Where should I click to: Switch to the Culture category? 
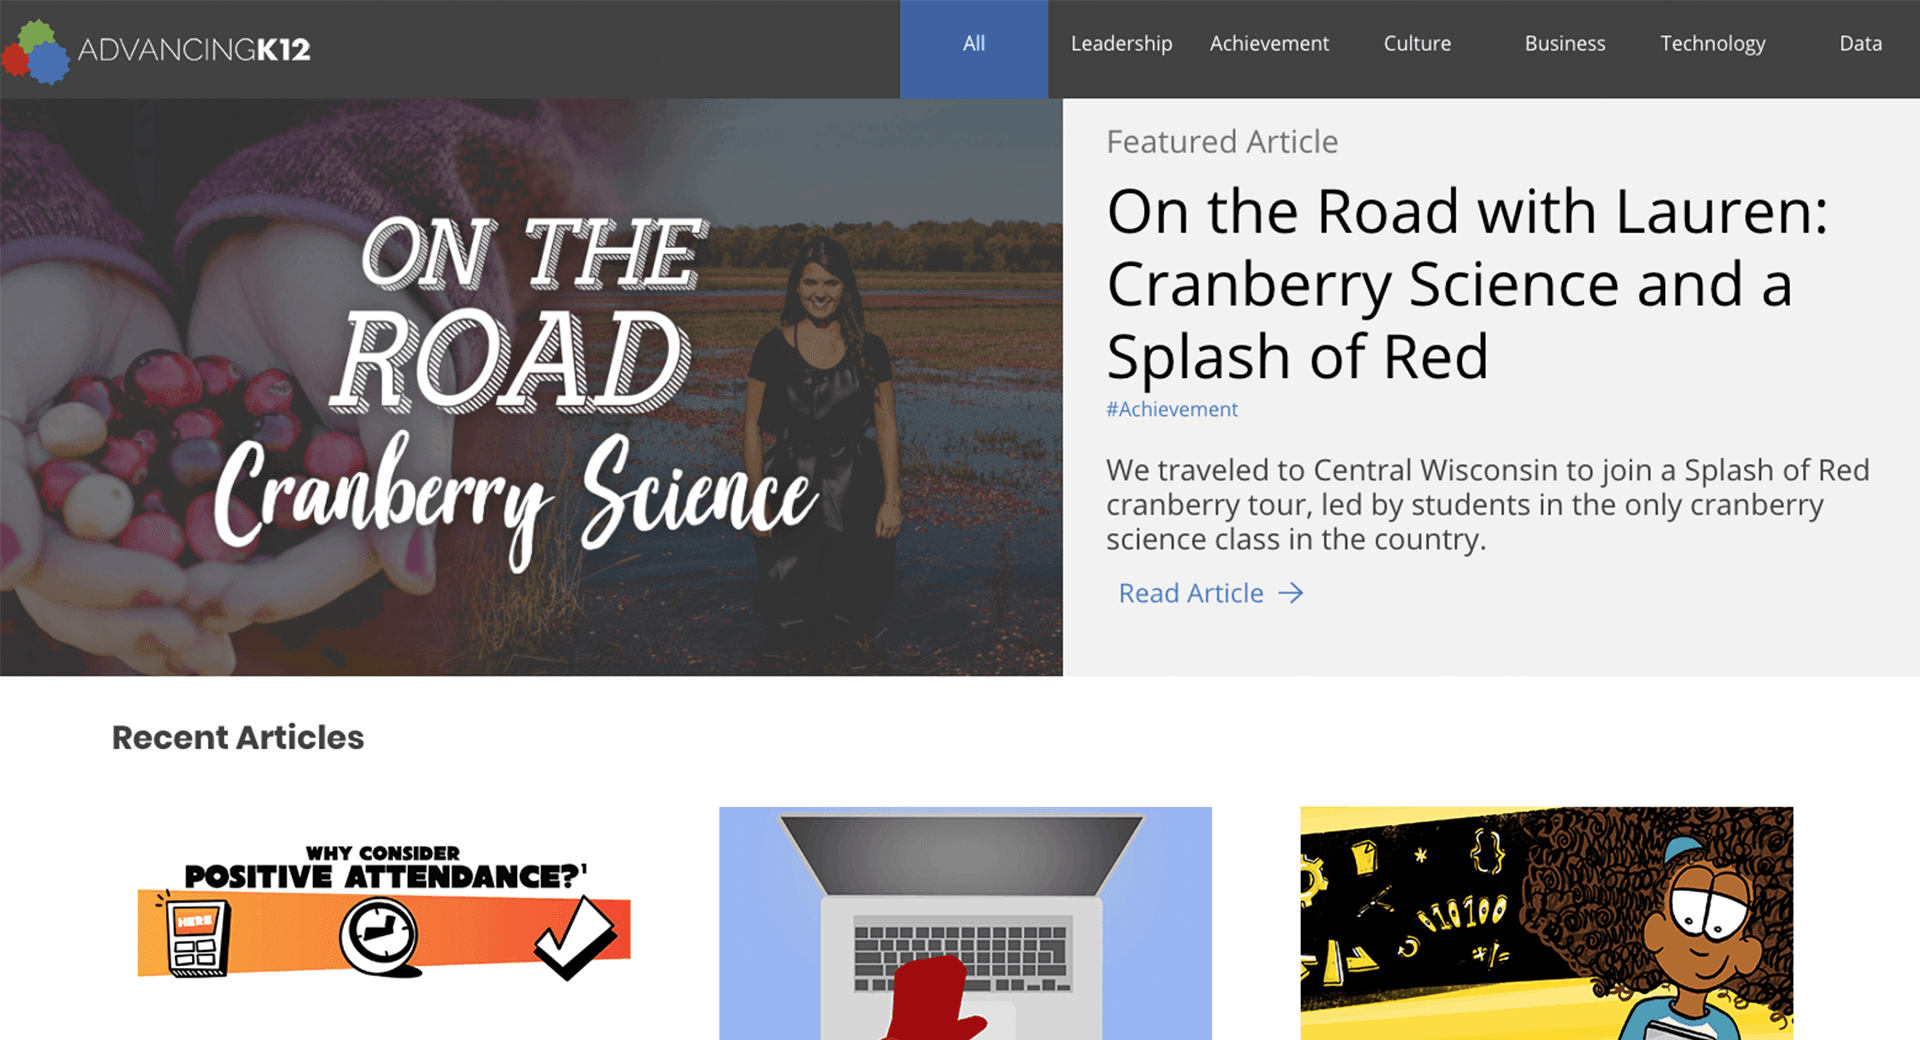[x=1417, y=44]
